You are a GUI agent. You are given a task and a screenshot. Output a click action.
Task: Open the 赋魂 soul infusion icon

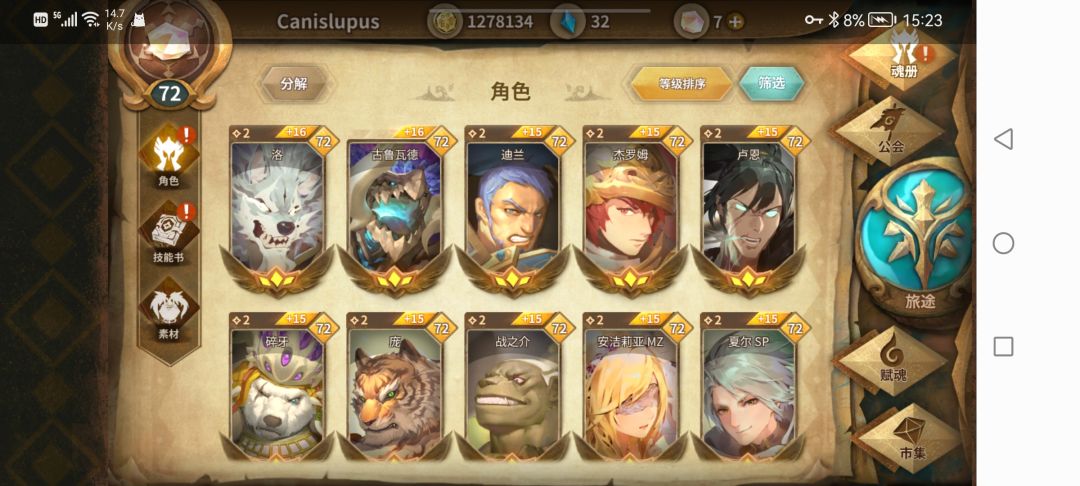[x=893, y=360]
